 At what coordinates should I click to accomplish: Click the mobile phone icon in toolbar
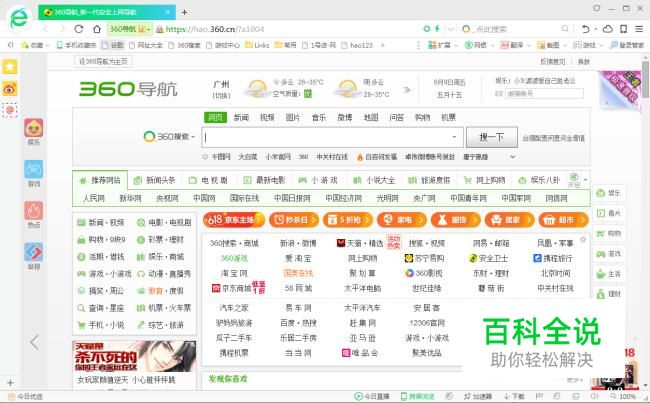(623, 29)
